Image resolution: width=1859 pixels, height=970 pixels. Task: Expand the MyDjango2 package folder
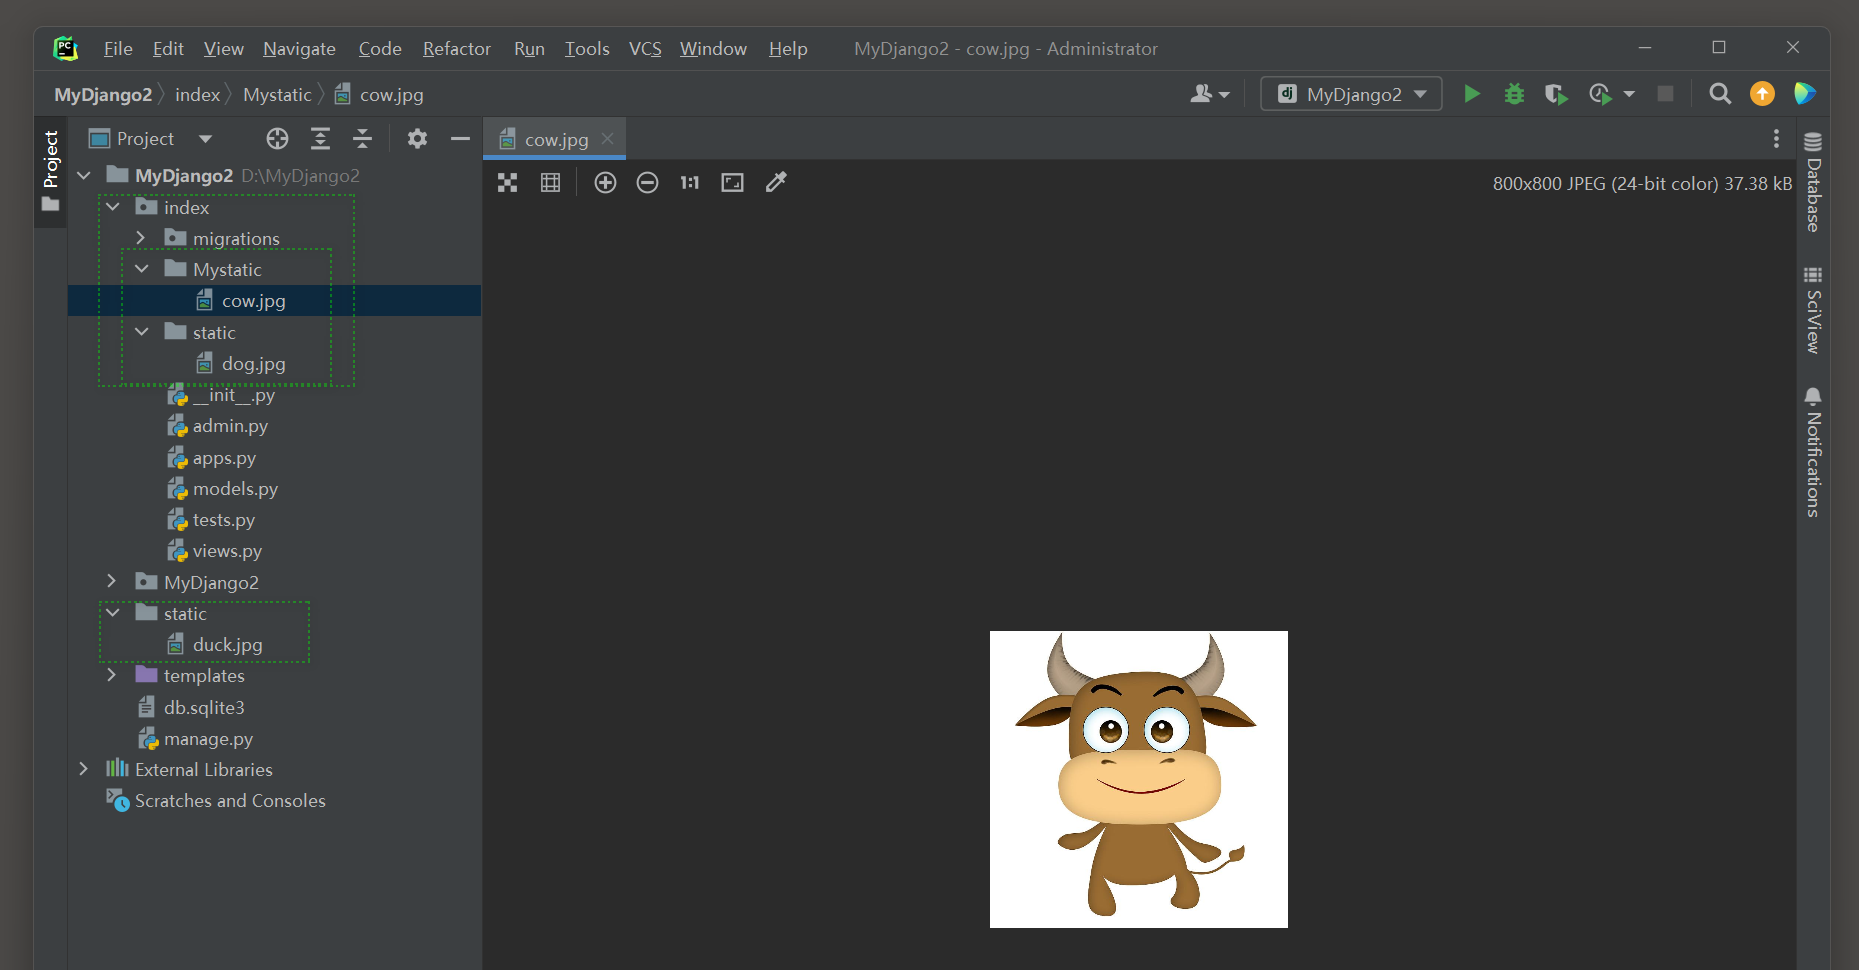tap(112, 582)
